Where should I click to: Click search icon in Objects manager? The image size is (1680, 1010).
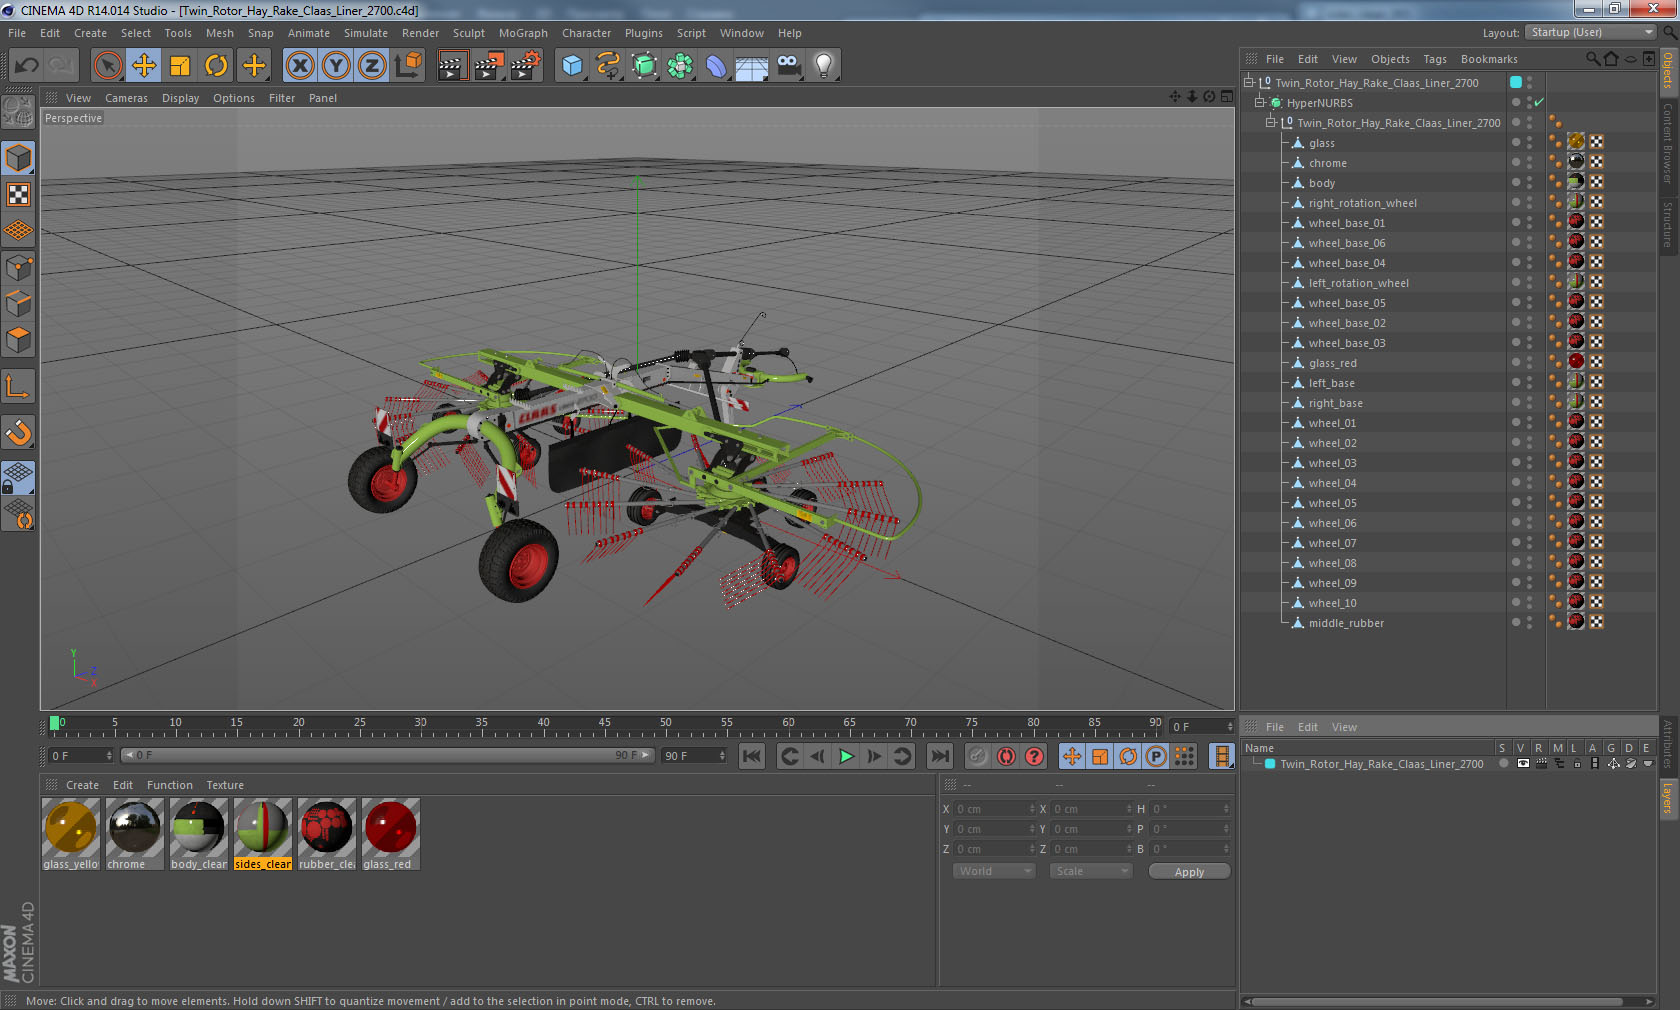(x=1592, y=59)
